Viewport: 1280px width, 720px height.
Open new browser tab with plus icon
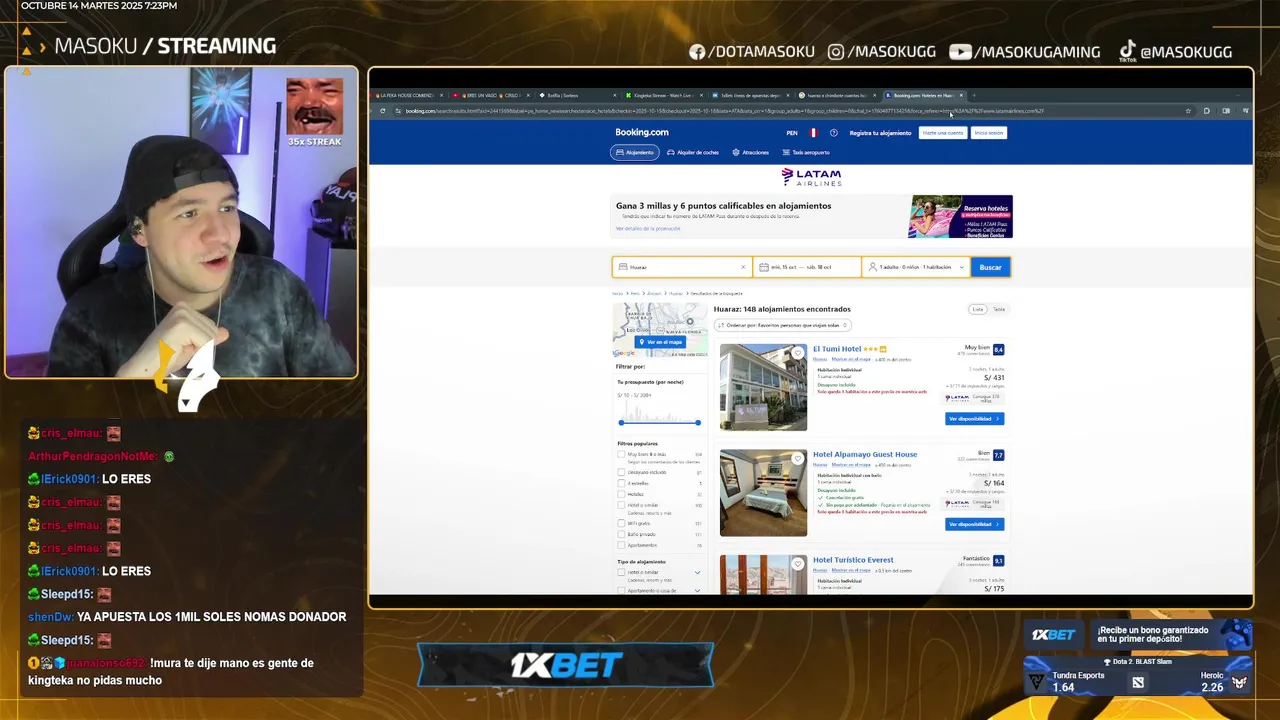click(974, 96)
